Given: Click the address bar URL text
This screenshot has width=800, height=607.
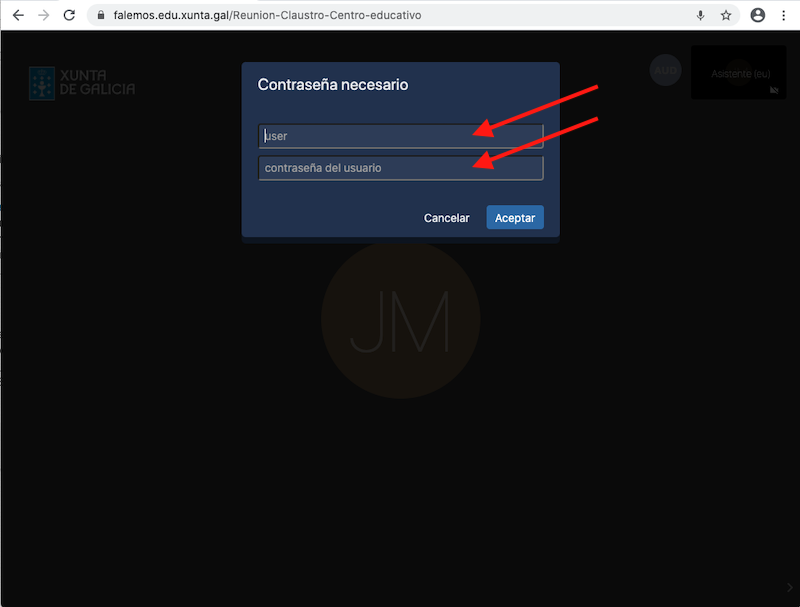Looking at the screenshot, I should coord(267,16).
